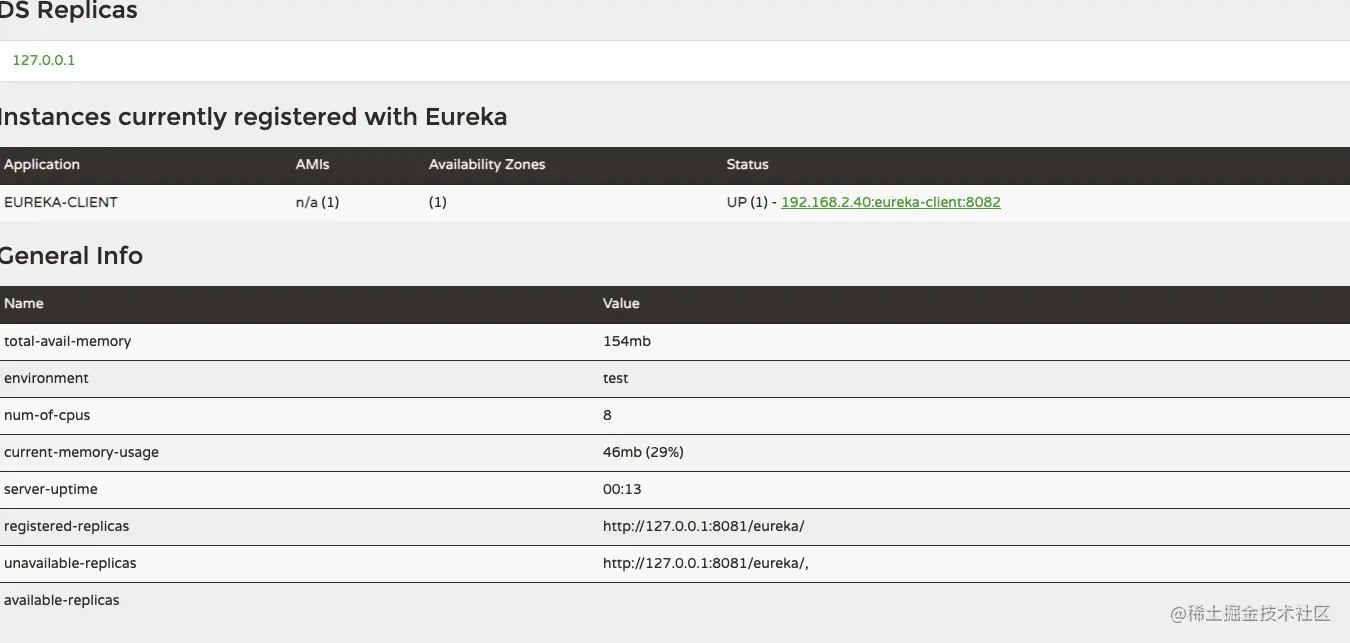Click the AMIs column header
The height and width of the screenshot is (643, 1350).
pos(312,165)
